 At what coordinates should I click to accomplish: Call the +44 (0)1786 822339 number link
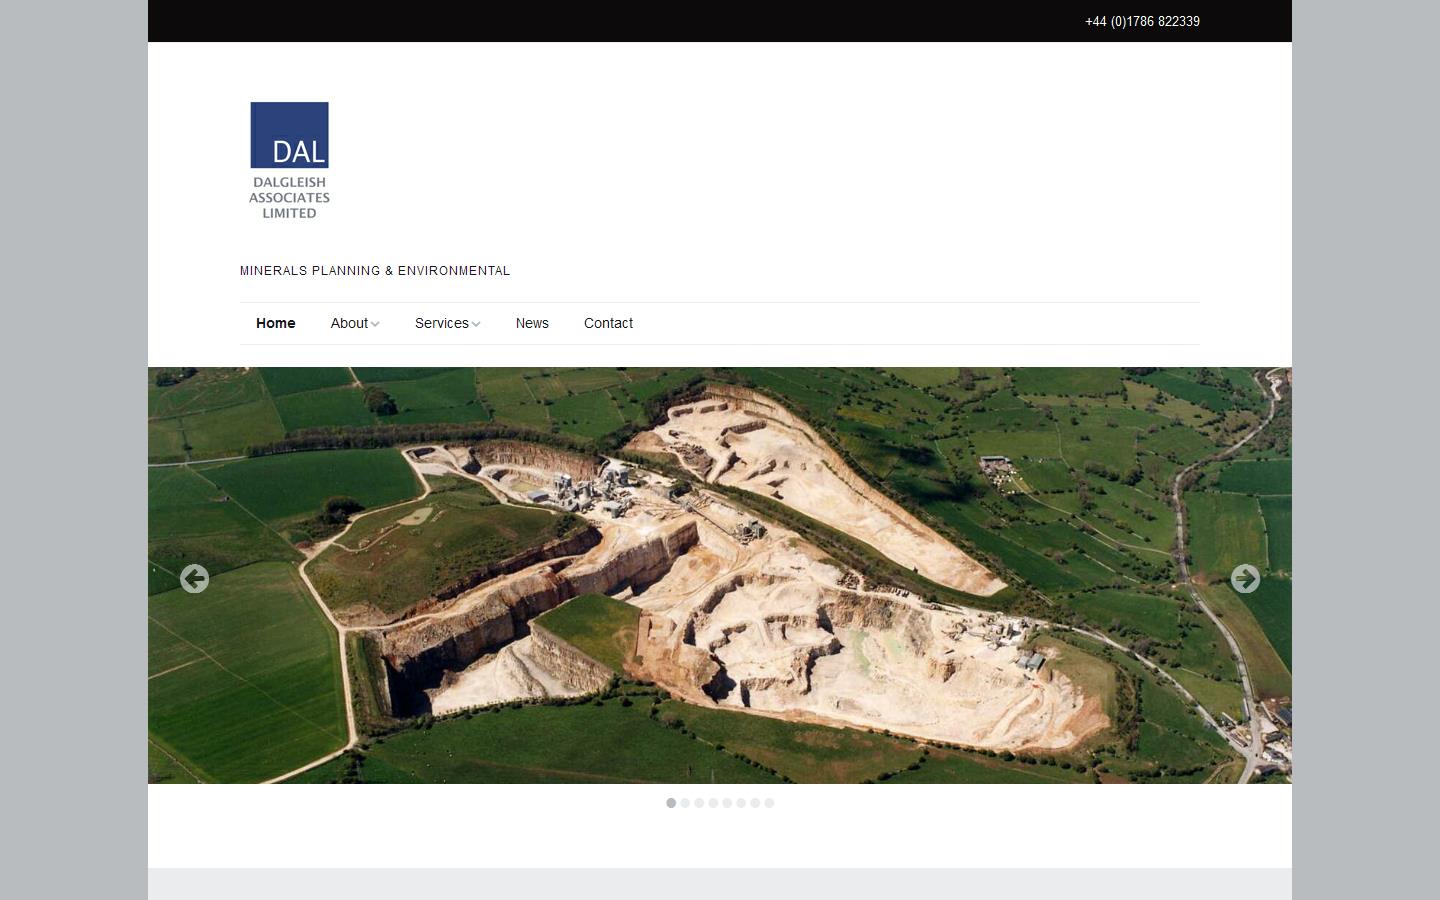[1142, 21]
